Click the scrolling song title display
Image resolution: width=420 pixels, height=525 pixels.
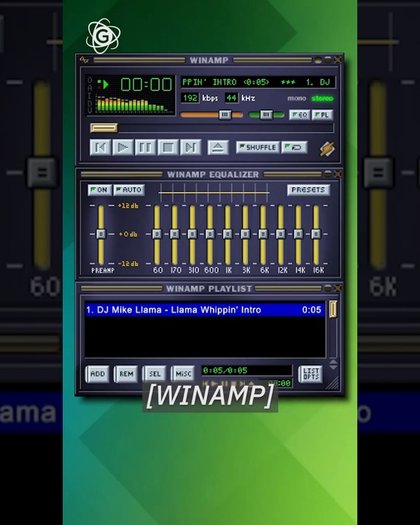[258, 82]
